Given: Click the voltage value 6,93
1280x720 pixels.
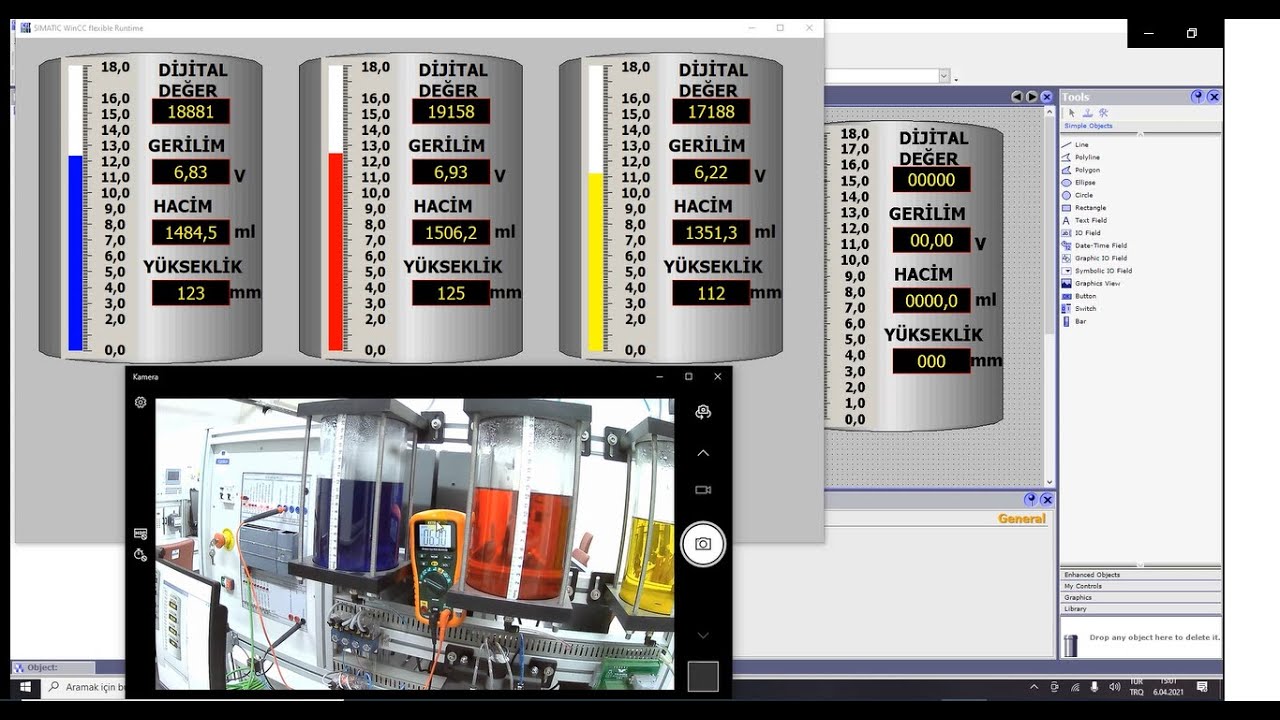Looking at the screenshot, I should 451,172.
